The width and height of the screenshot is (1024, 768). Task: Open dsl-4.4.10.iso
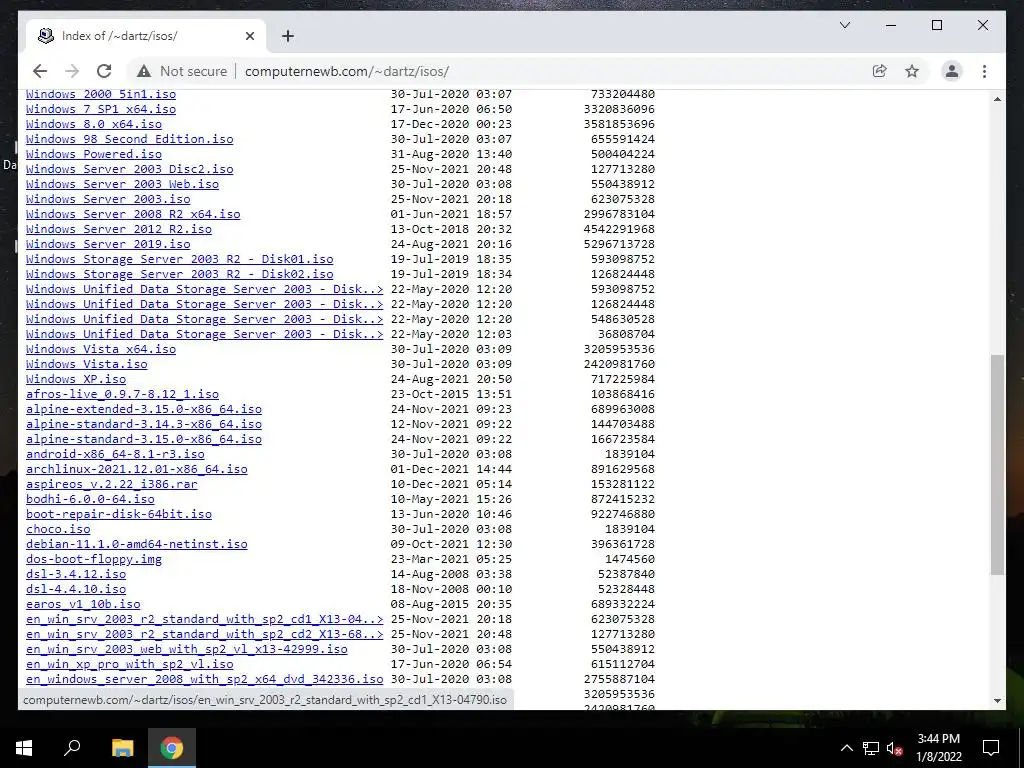(x=76, y=590)
